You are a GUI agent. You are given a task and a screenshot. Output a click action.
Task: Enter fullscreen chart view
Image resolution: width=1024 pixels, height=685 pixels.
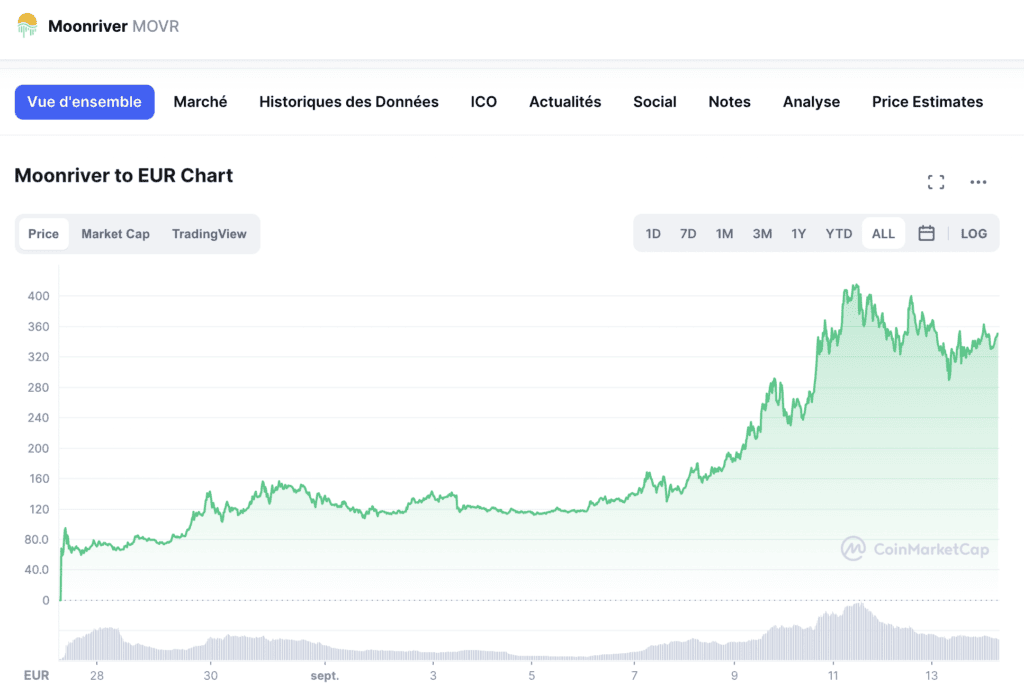pos(936,182)
